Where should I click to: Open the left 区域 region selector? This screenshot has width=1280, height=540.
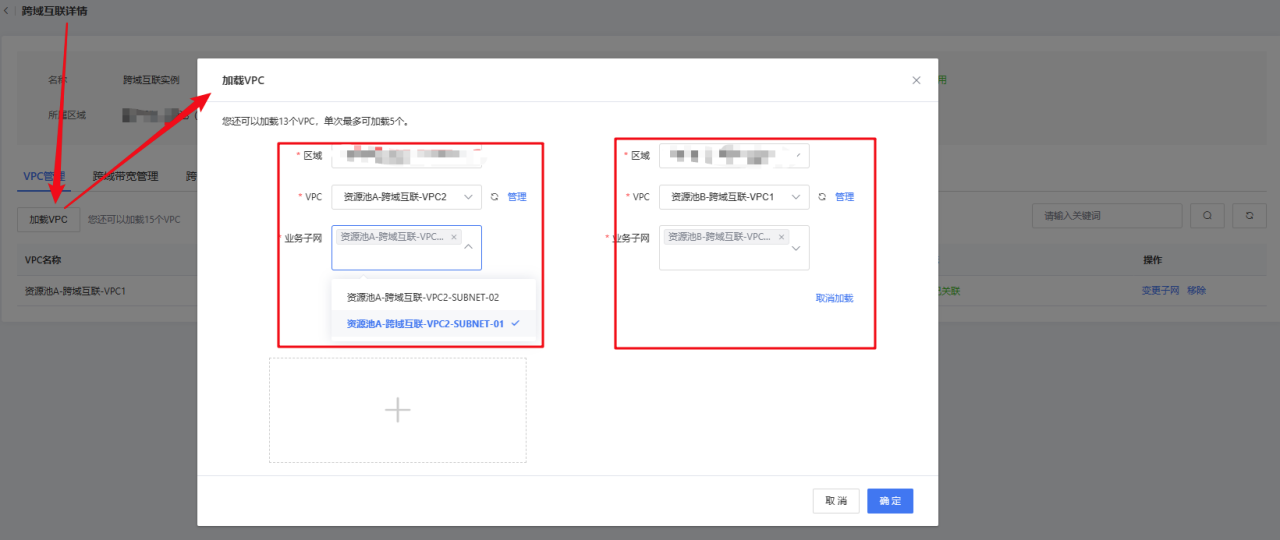(x=406, y=156)
